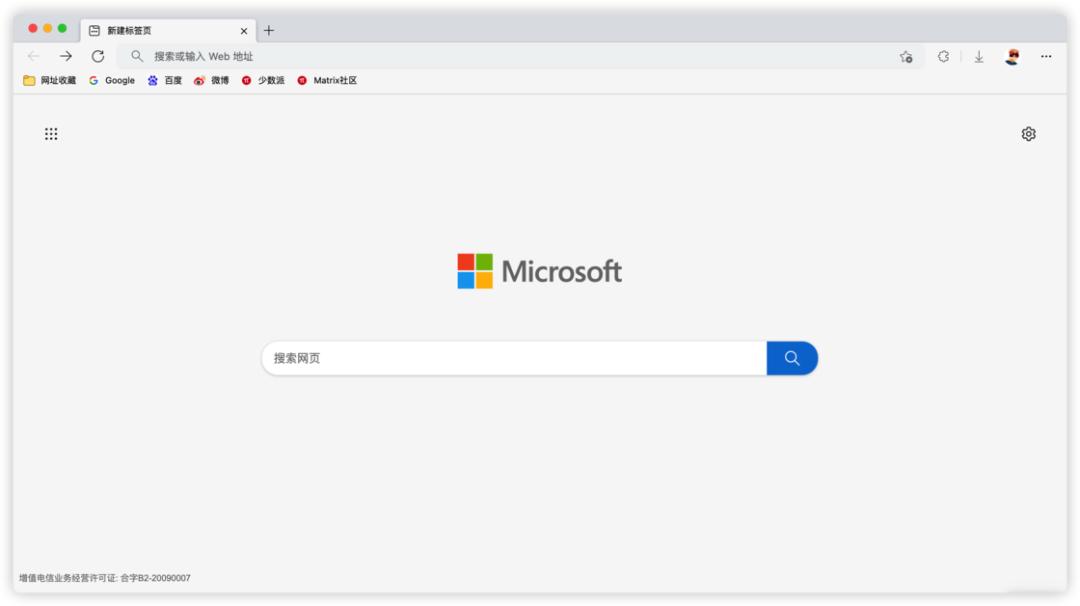The width and height of the screenshot is (1080, 606).
Task: Click the 增值电信业务经营许可证 footer text
Action: click(x=105, y=578)
